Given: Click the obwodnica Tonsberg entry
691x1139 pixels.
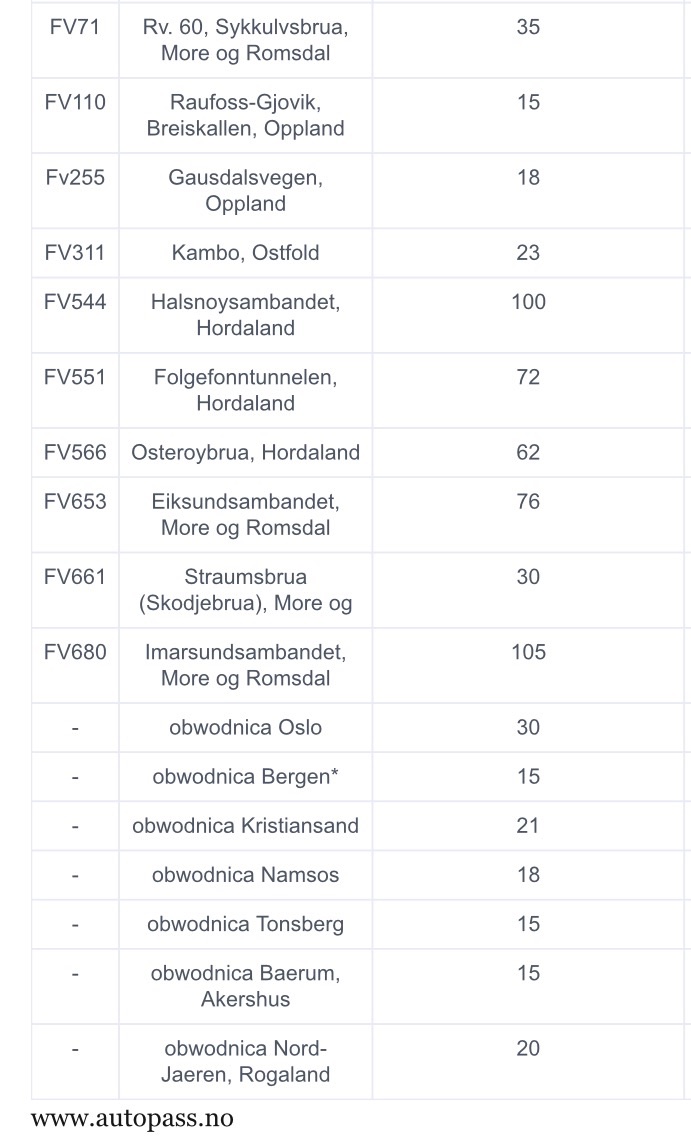Looking at the screenshot, I should point(246,924).
